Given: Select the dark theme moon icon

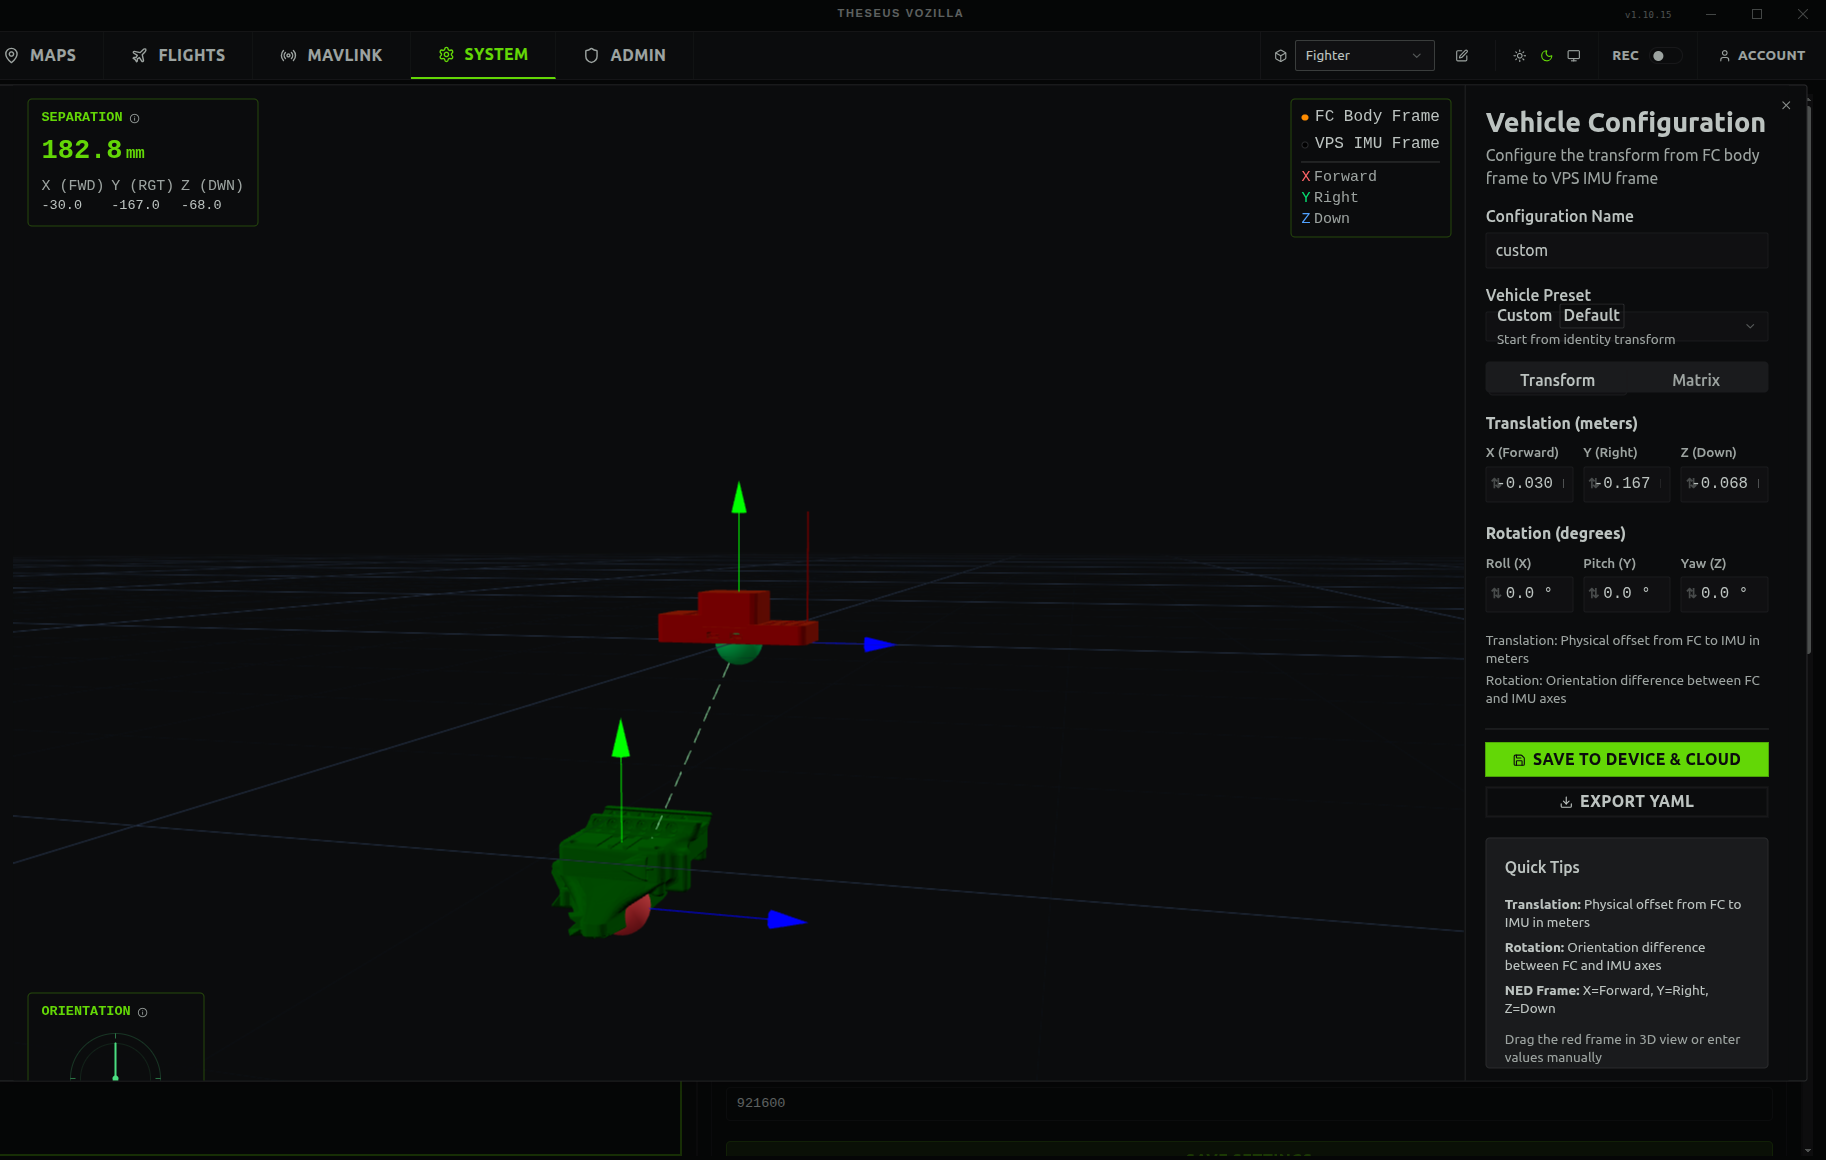Looking at the screenshot, I should tap(1546, 56).
